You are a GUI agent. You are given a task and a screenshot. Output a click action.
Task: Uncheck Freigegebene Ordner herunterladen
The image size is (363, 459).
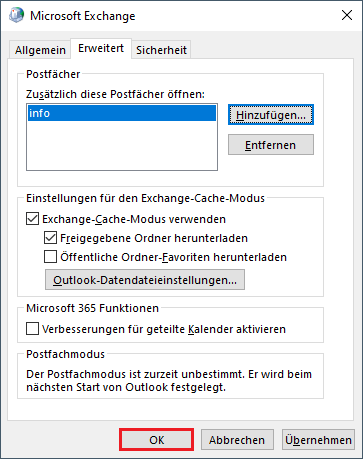coord(50,238)
